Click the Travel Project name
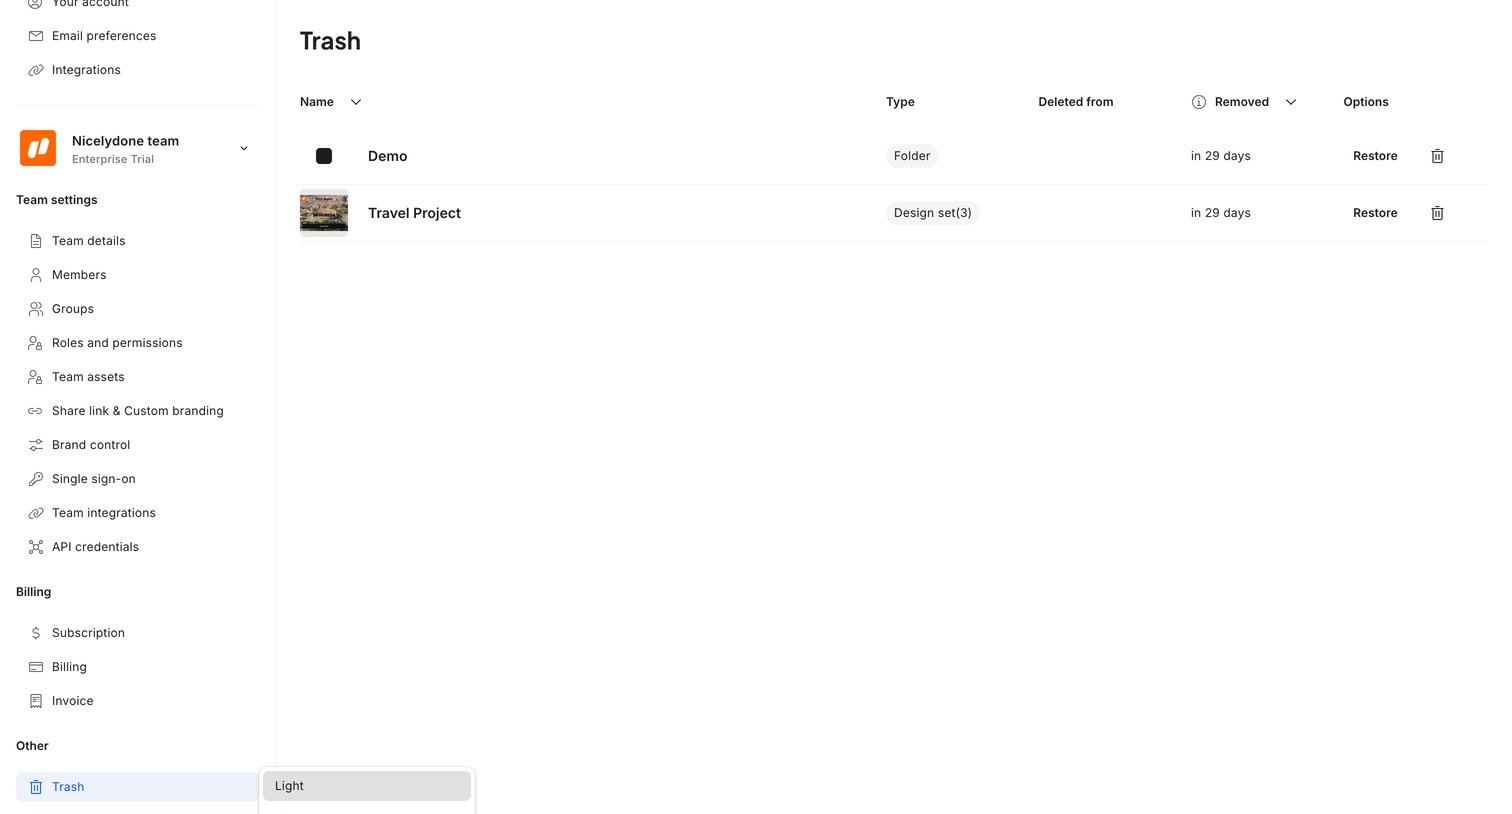The height and width of the screenshot is (814, 1512). pos(414,213)
